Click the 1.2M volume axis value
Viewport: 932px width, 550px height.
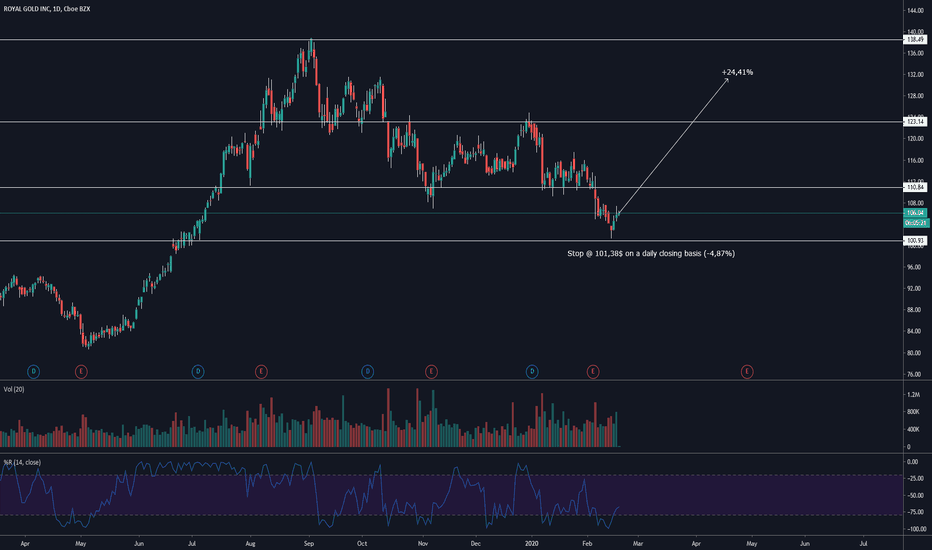pyautogui.click(x=913, y=395)
